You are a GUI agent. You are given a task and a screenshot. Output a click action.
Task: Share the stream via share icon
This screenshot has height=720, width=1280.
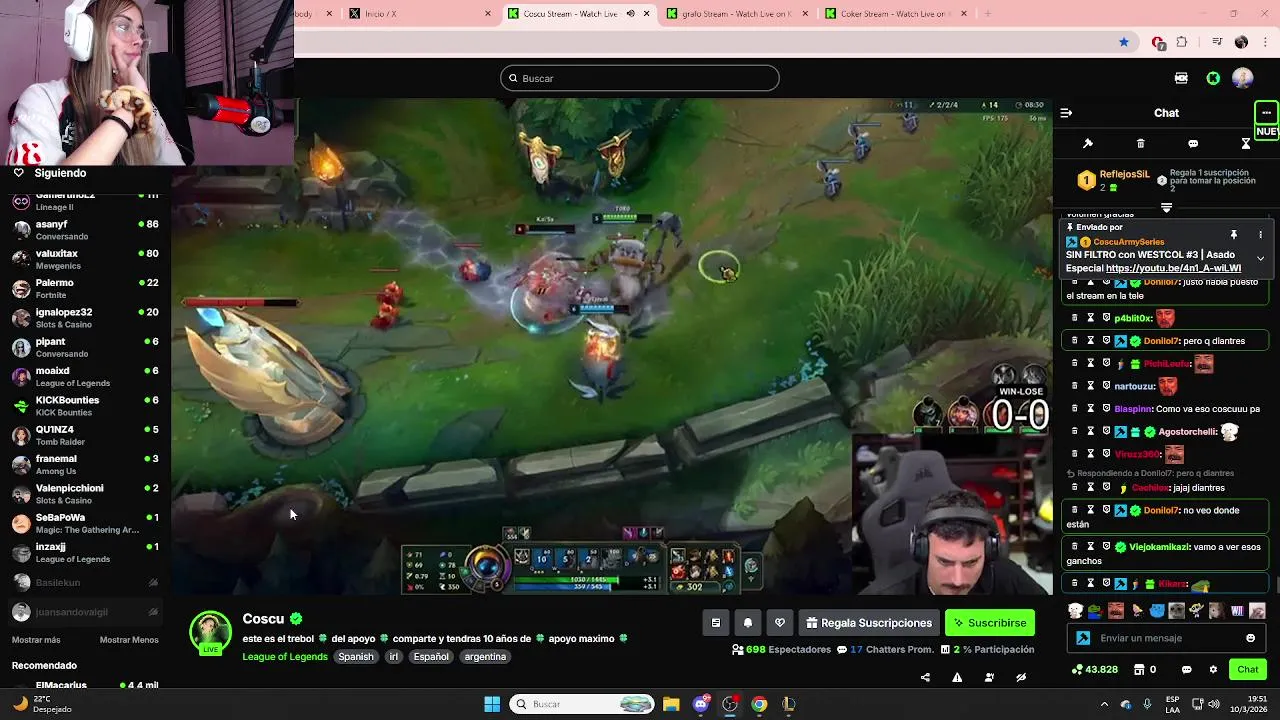tap(925, 677)
